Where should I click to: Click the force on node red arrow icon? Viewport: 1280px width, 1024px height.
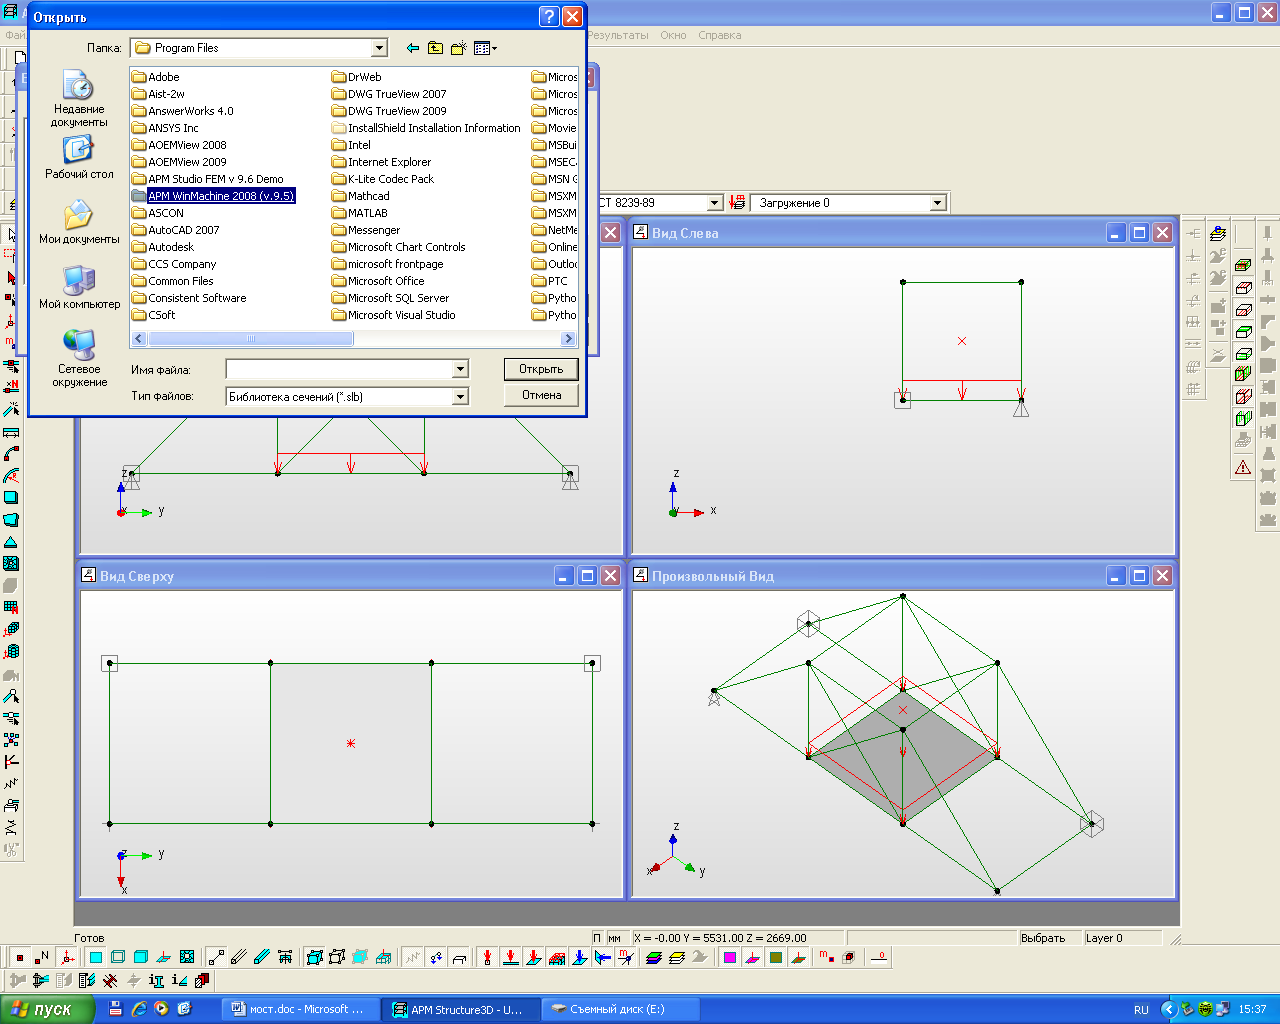[x=487, y=958]
